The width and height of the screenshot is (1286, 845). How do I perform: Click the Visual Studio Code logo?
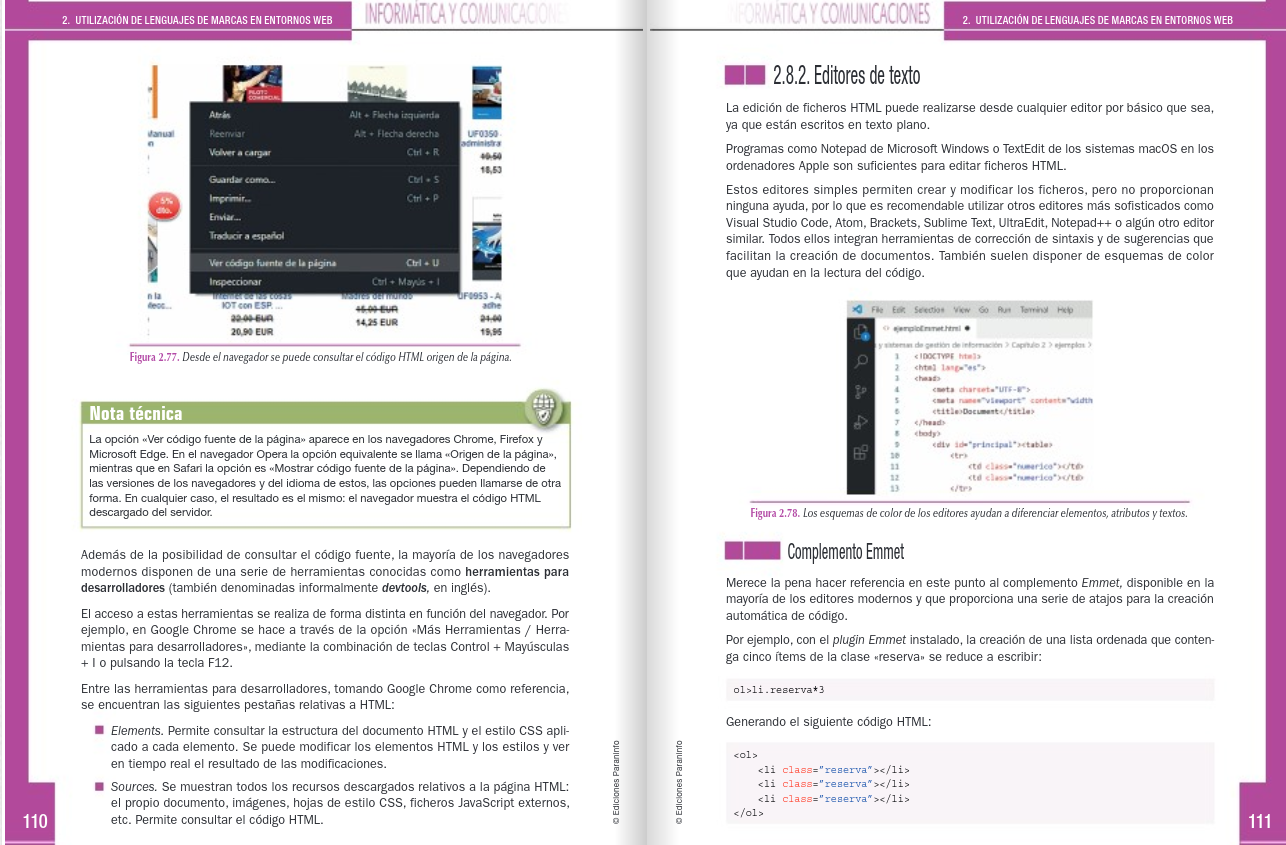(857, 310)
